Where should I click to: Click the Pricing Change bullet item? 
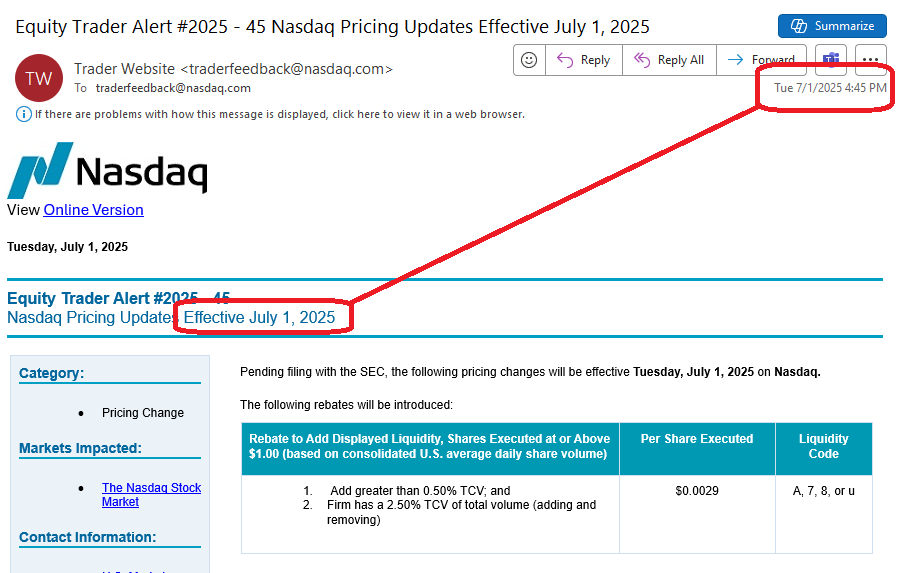(x=143, y=413)
